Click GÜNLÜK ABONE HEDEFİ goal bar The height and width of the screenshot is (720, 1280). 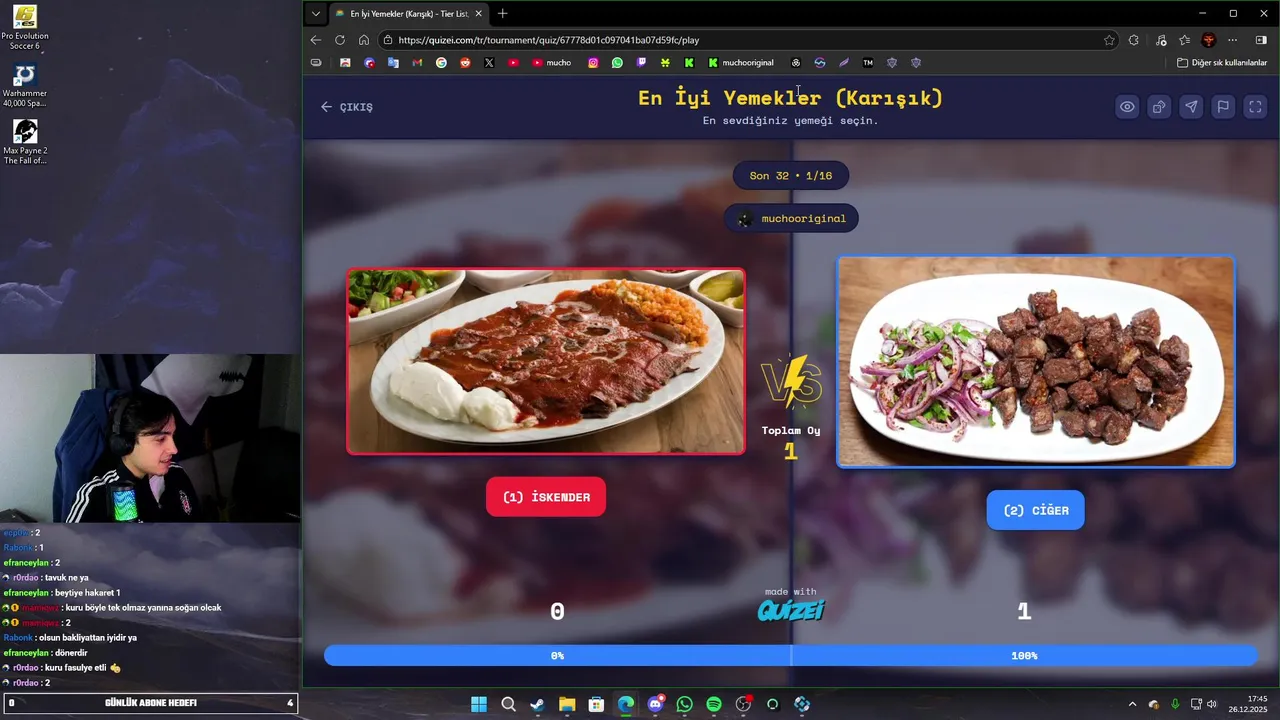(x=151, y=703)
